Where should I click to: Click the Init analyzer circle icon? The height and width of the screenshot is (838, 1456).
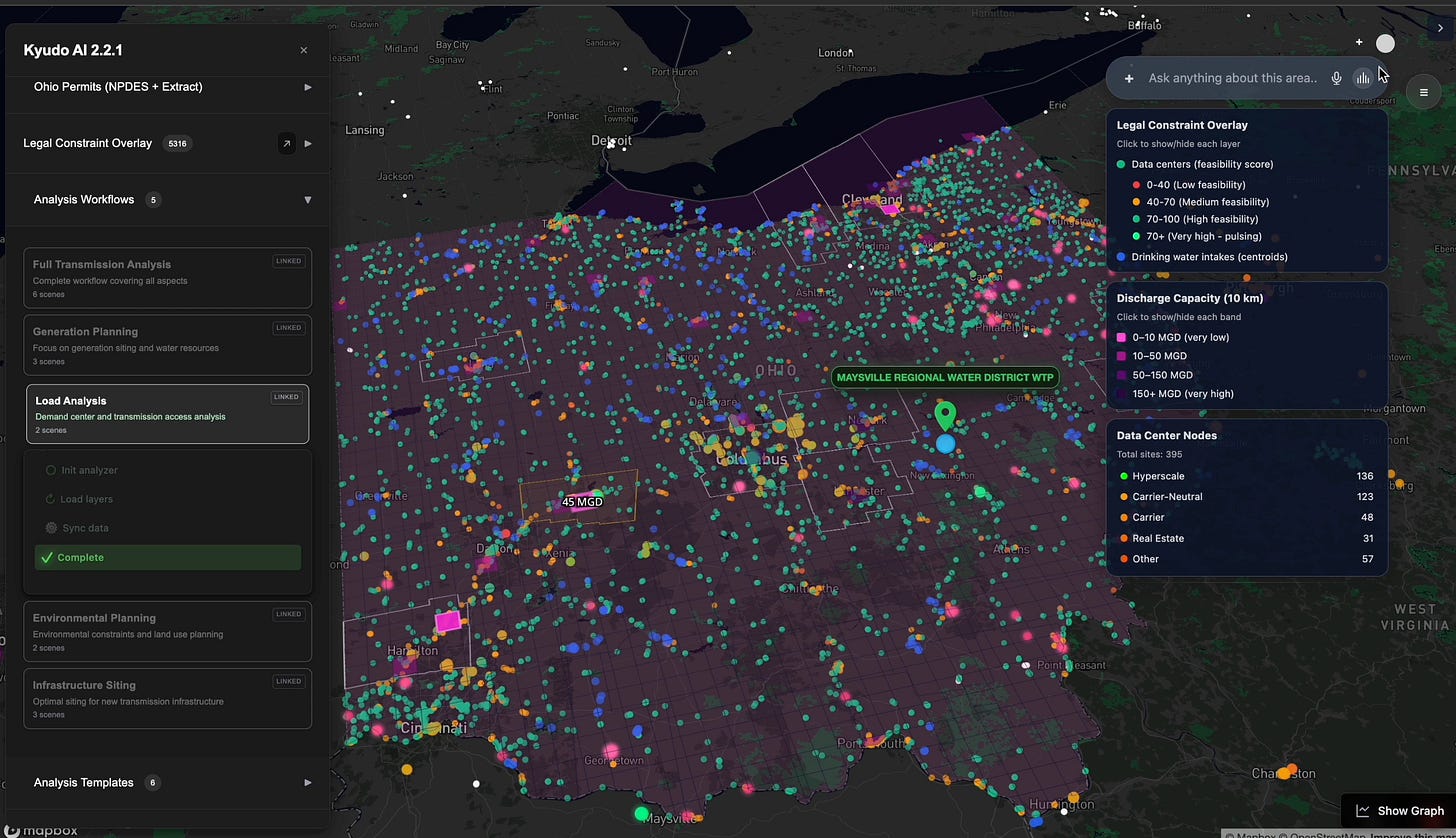click(51, 470)
